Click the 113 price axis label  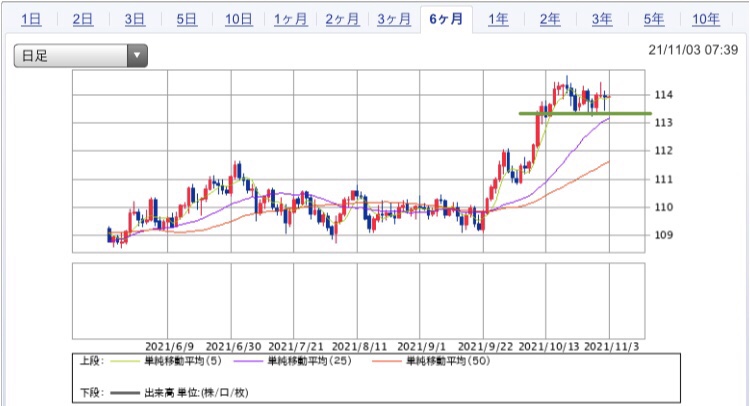pos(663,123)
